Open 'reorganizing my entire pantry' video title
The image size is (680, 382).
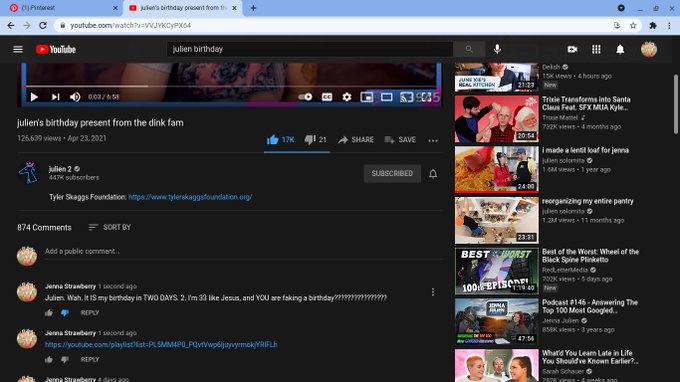coord(588,201)
